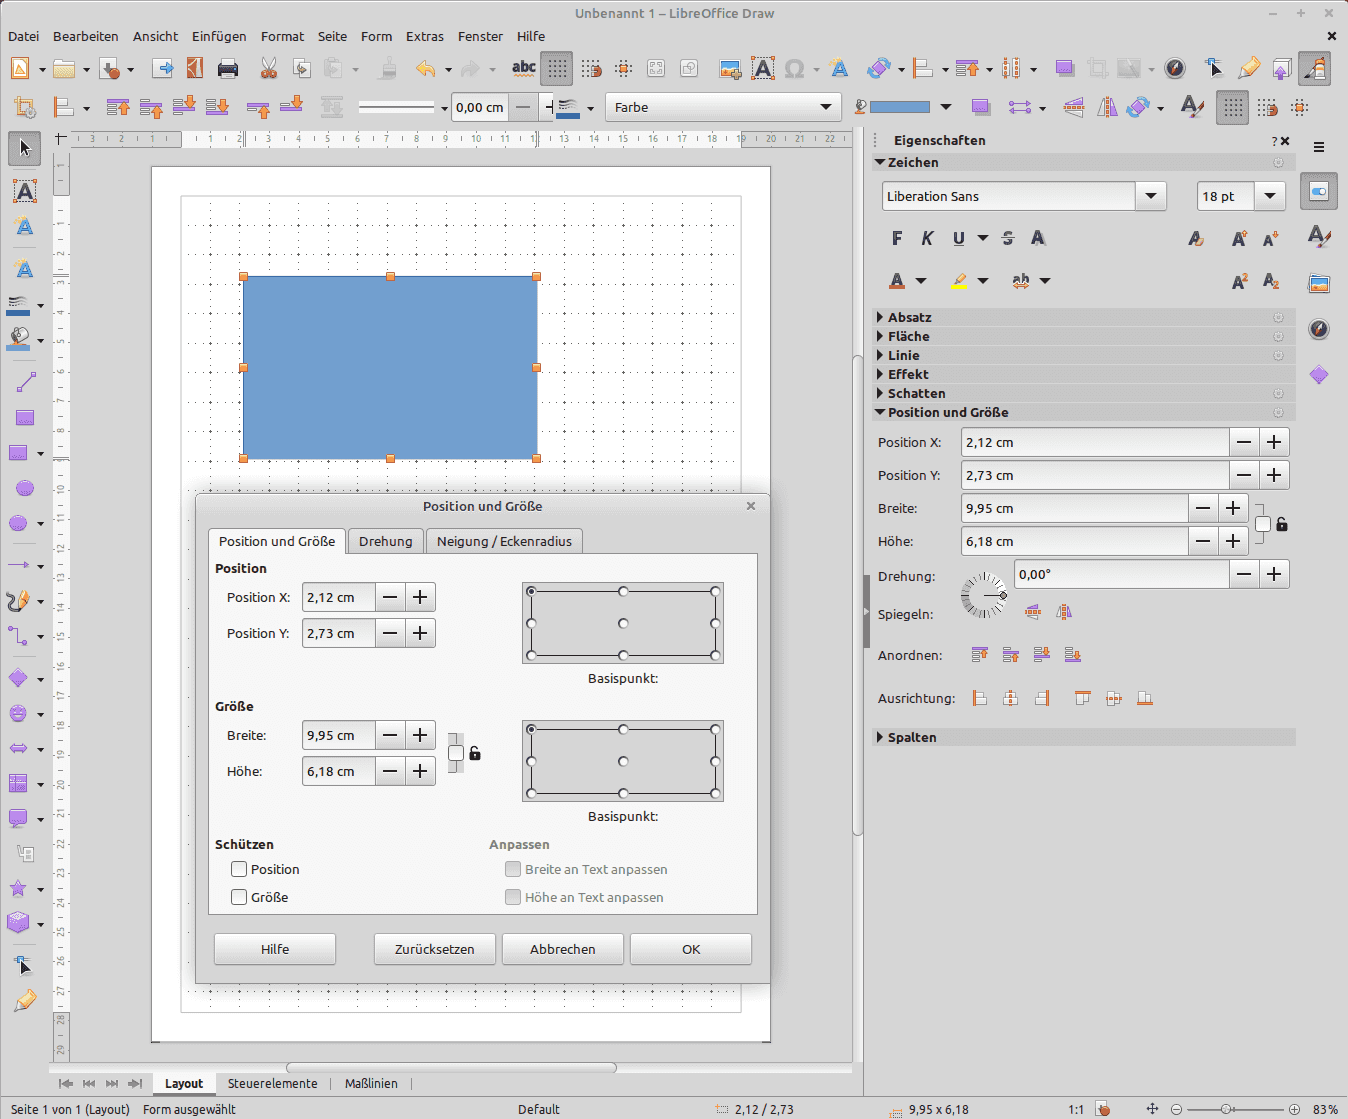Open the Extras menu

[x=425, y=36]
